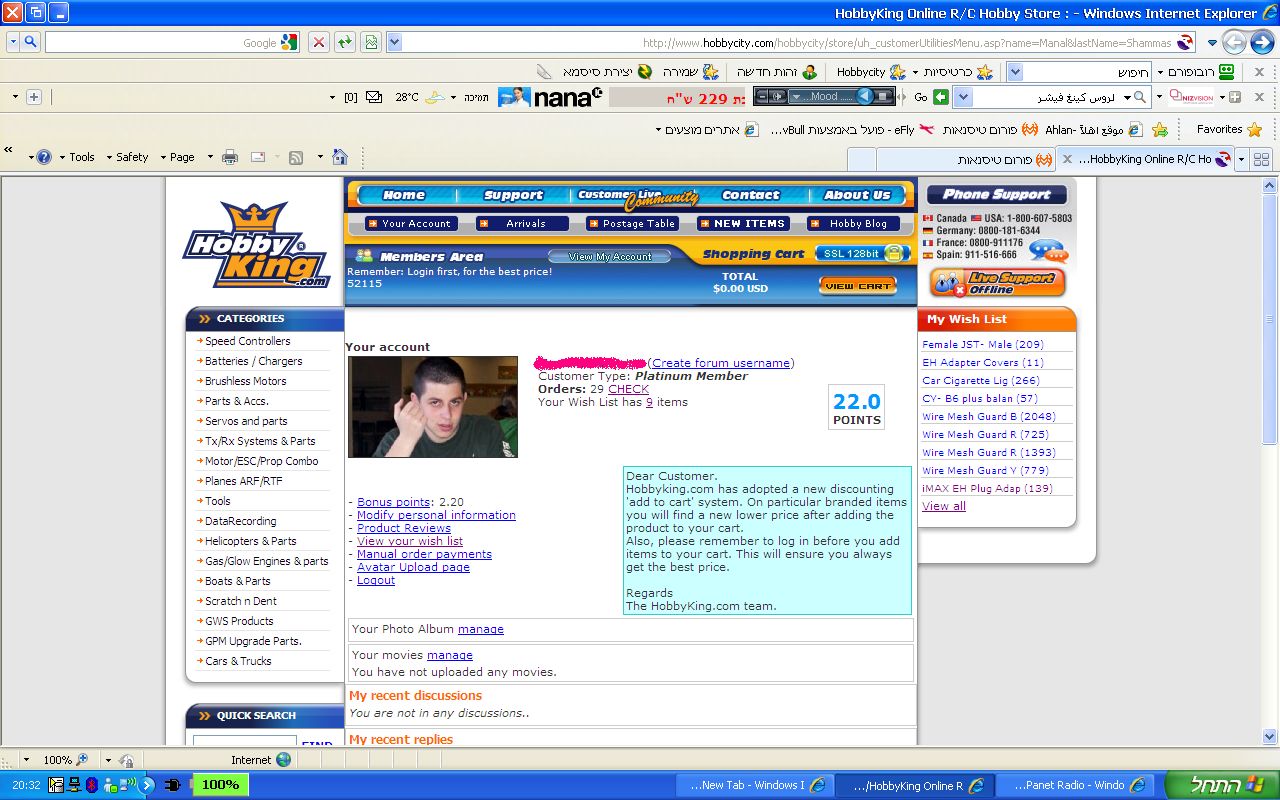Click the green Go arrow icon
Screen dimensions: 1280x800
pyautogui.click(x=941, y=97)
